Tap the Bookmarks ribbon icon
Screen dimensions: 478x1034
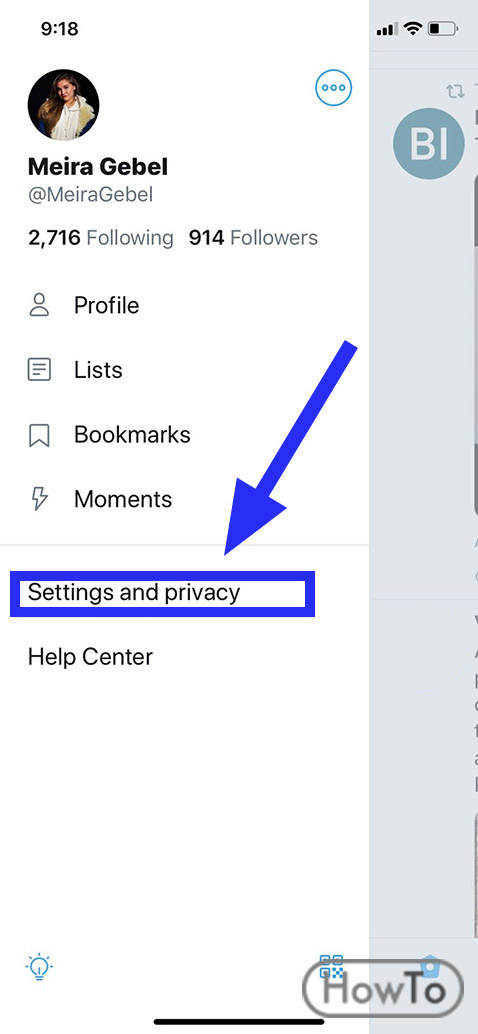(39, 435)
